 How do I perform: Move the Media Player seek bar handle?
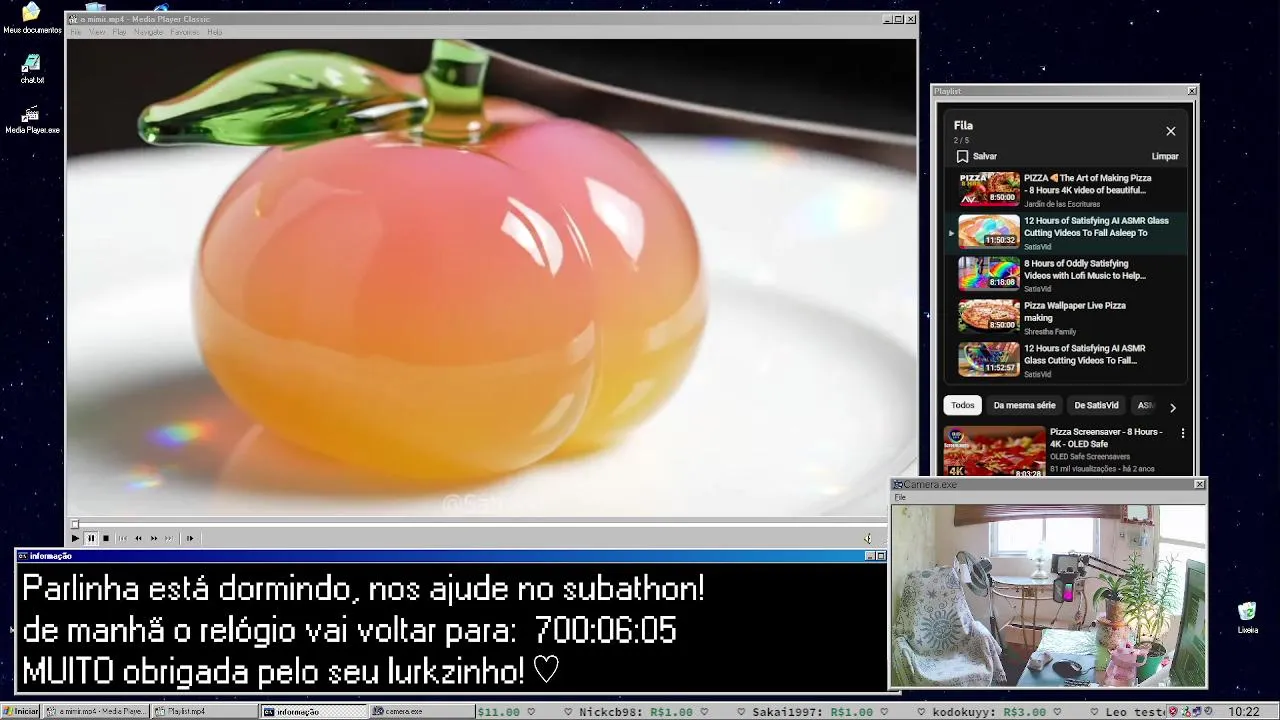tap(74, 524)
